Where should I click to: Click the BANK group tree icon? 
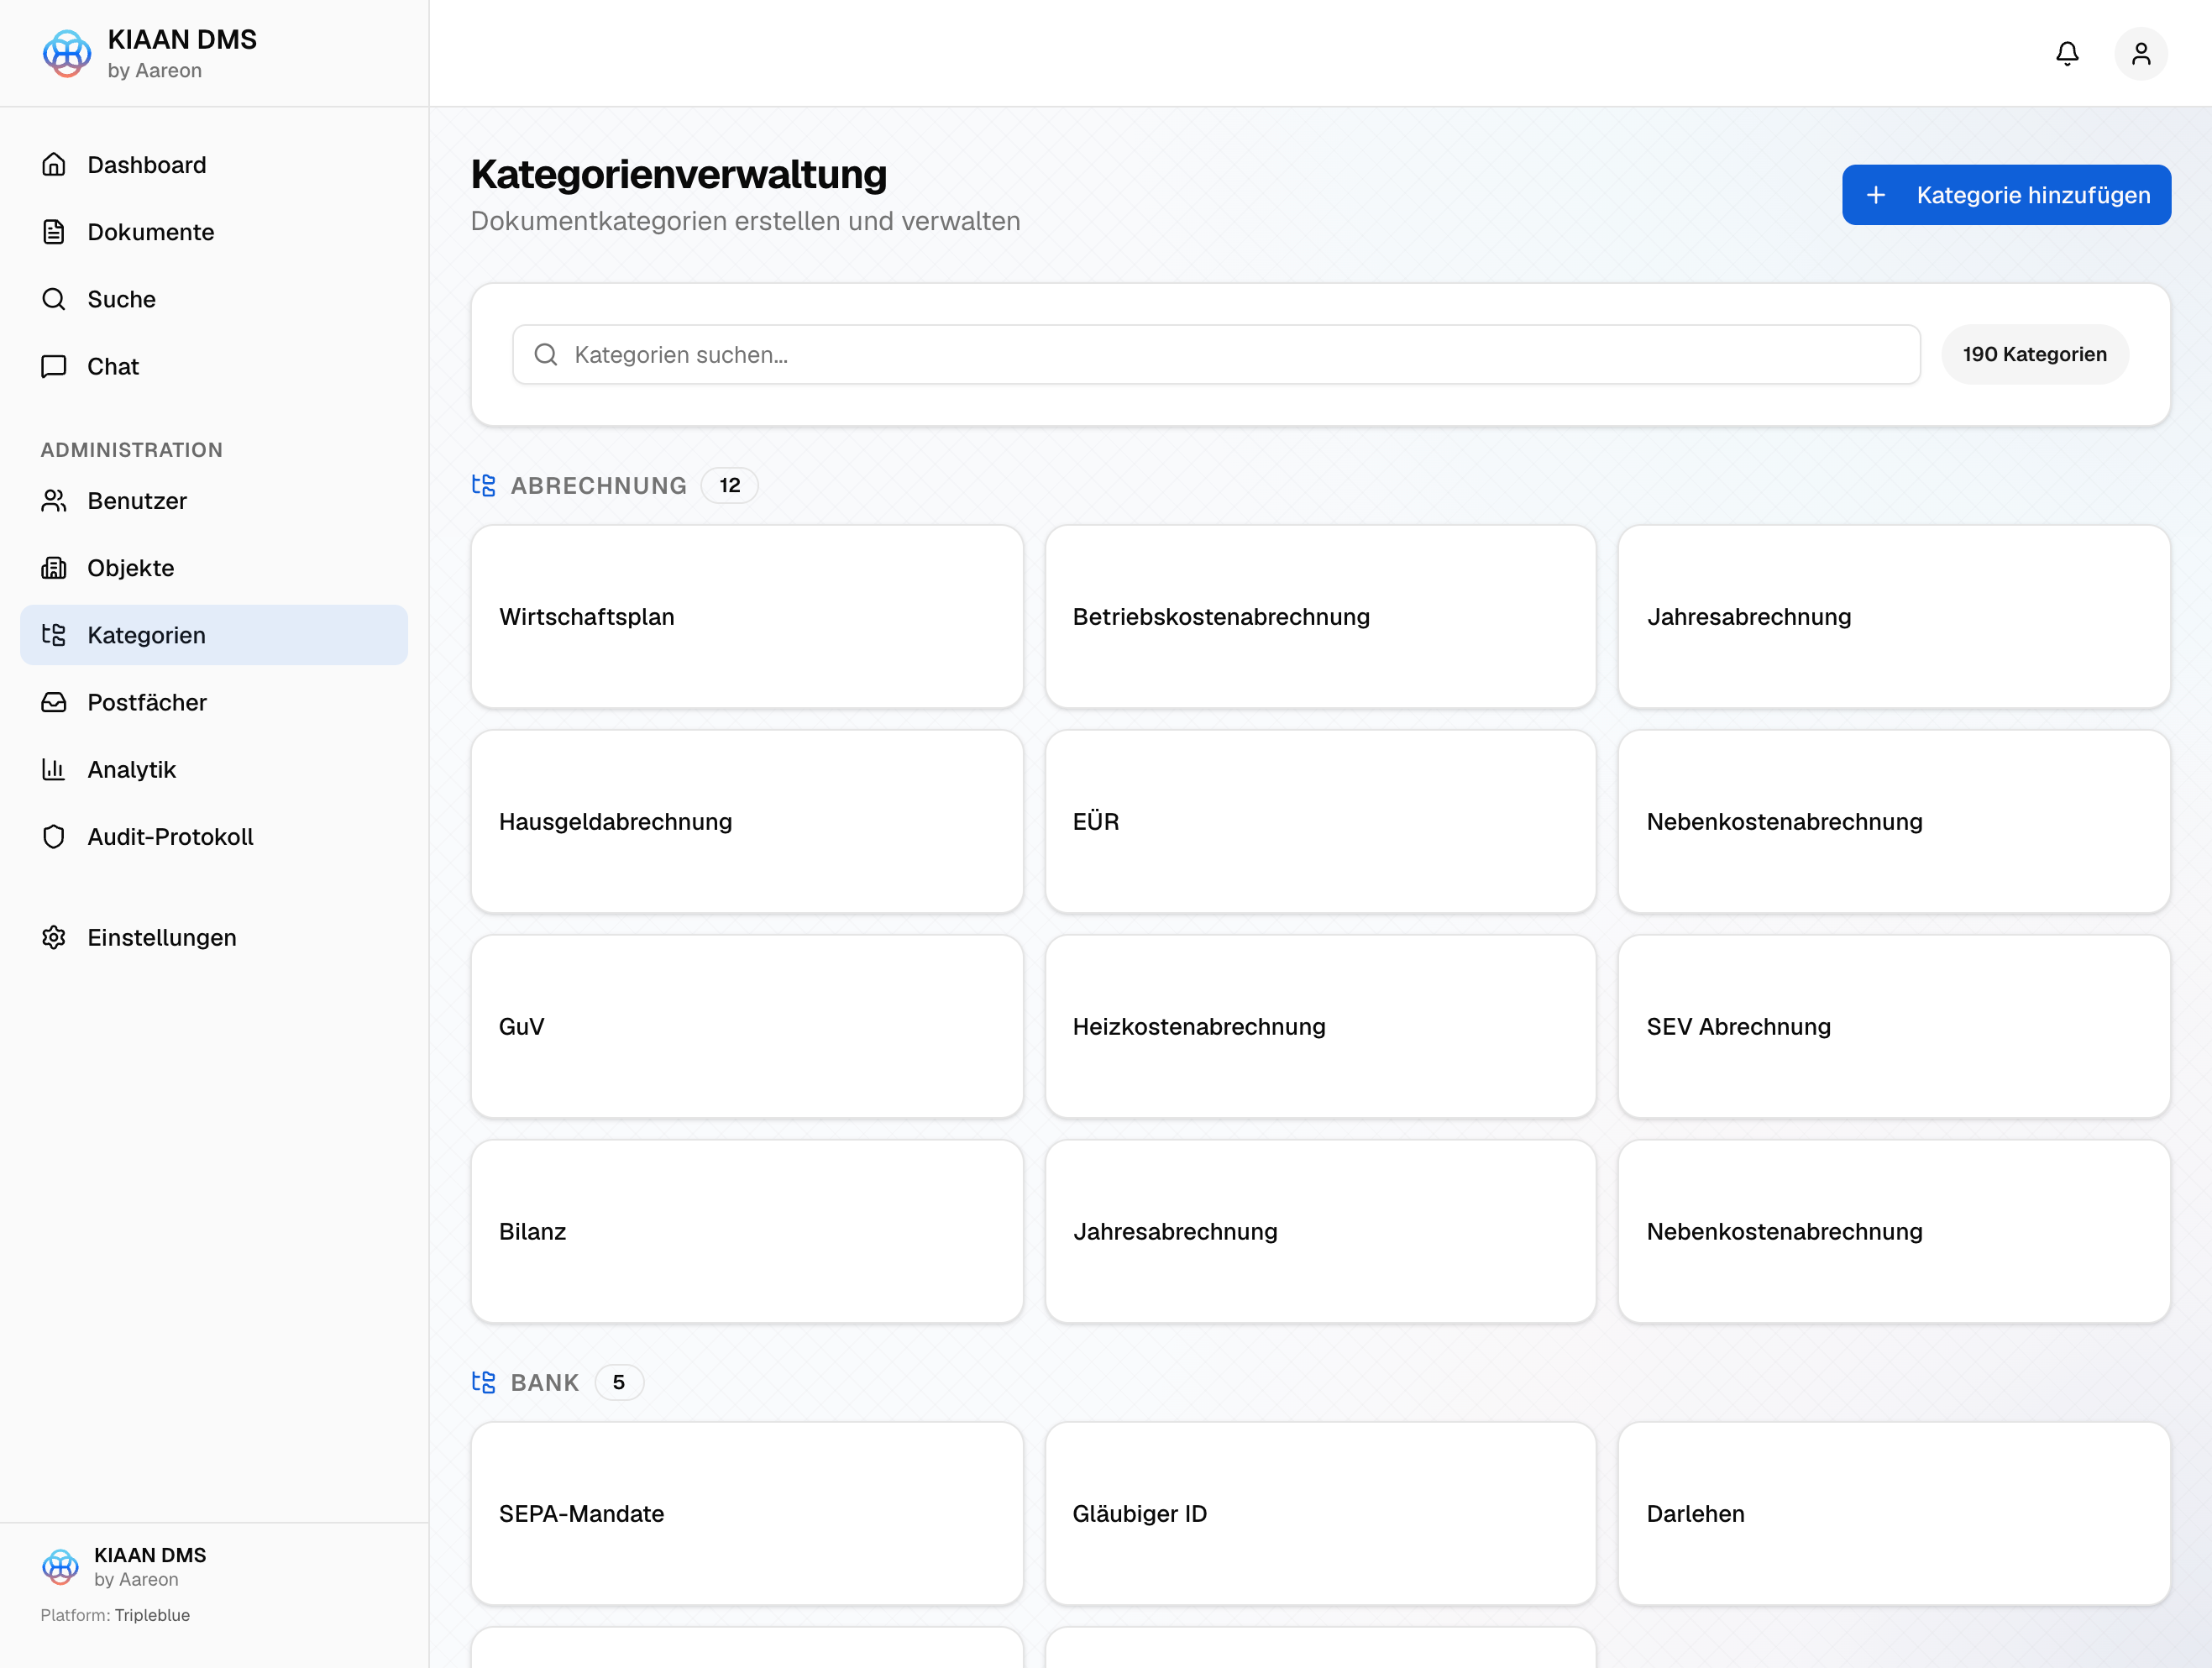484,1382
